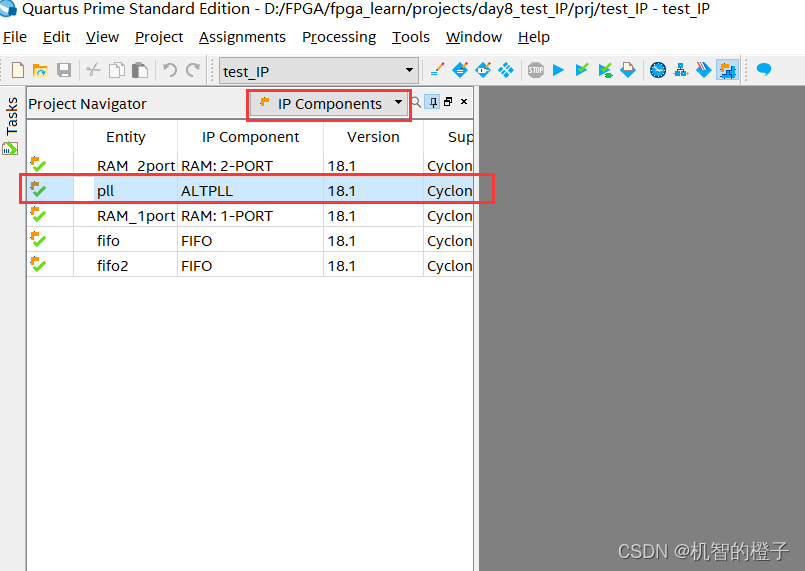Image resolution: width=805 pixels, height=571 pixels.
Task: Start compilation with the blue play icon
Action: [559, 70]
